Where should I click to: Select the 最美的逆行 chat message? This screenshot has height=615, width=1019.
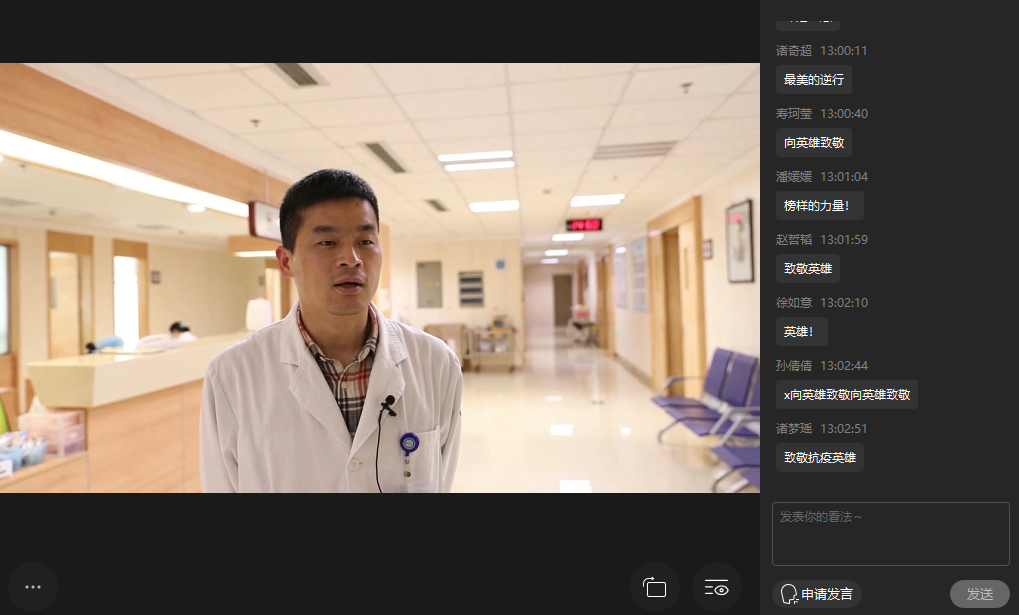tap(813, 80)
